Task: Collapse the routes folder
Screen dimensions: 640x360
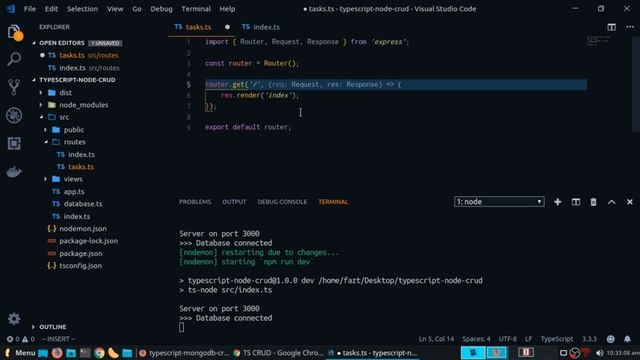Action: pyautogui.click(x=45, y=142)
